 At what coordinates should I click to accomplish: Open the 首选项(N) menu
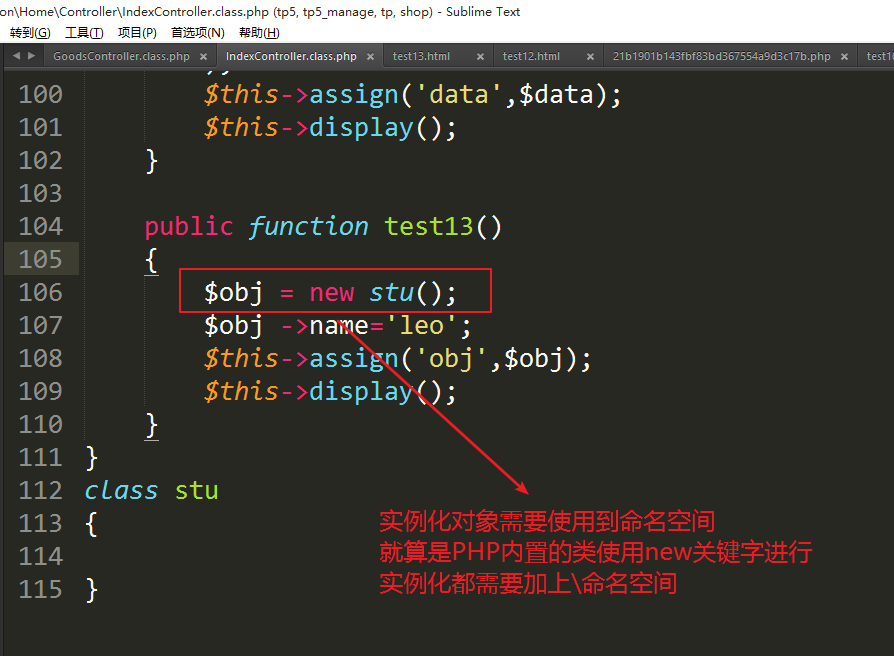click(x=197, y=33)
